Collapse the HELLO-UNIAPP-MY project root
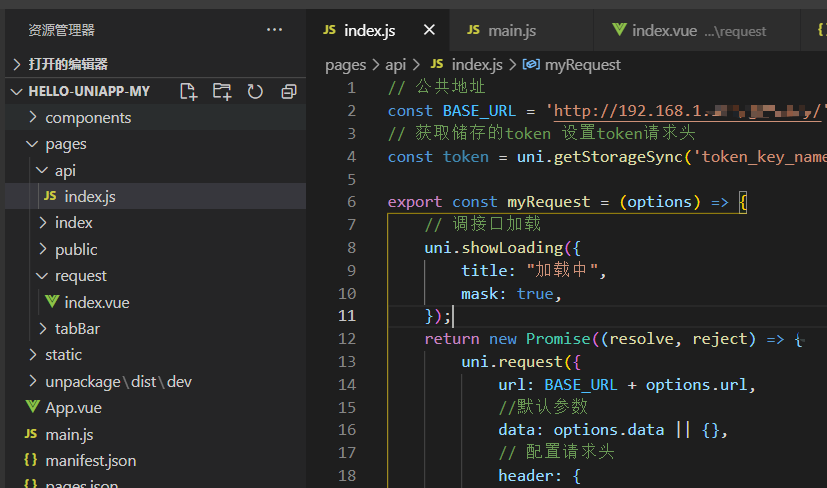This screenshot has width=827, height=488. pyautogui.click(x=17, y=91)
